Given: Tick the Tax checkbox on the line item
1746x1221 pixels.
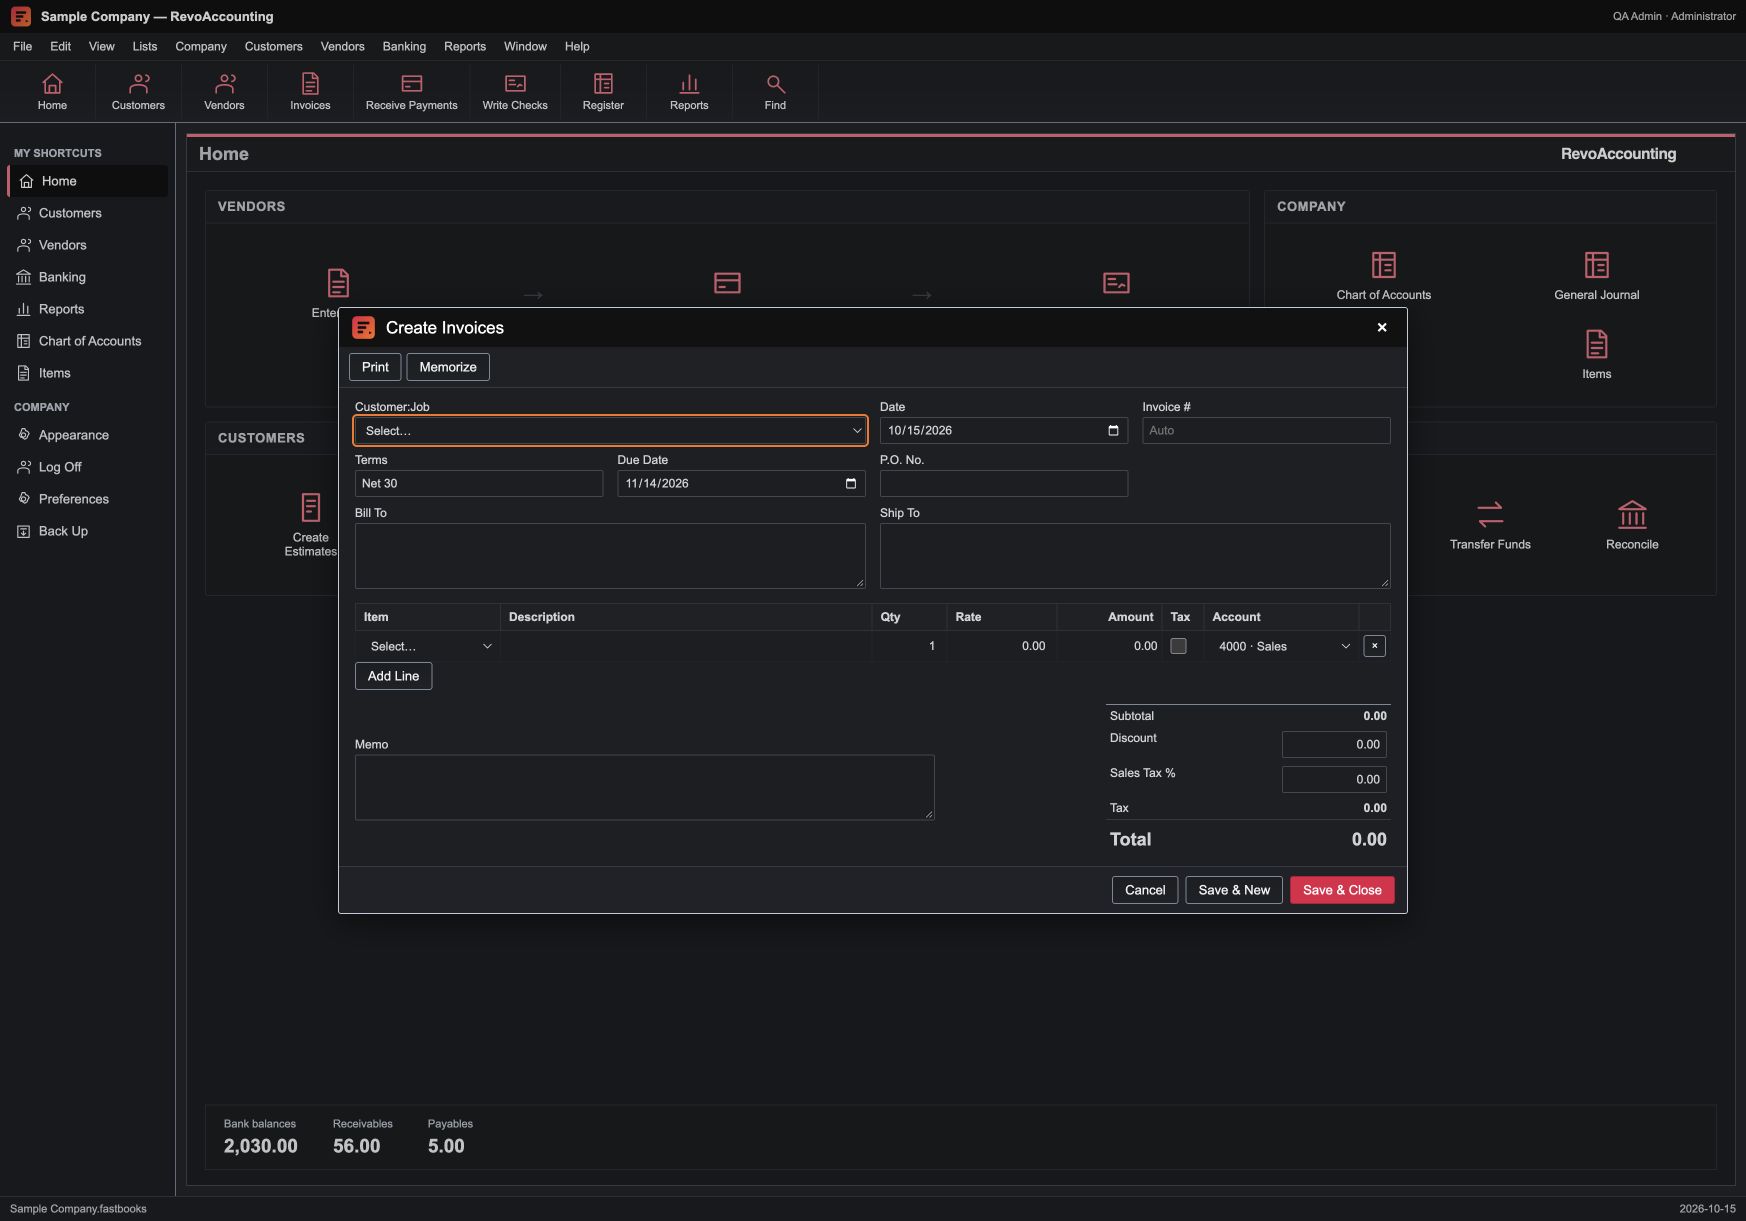Looking at the screenshot, I should [x=1178, y=646].
